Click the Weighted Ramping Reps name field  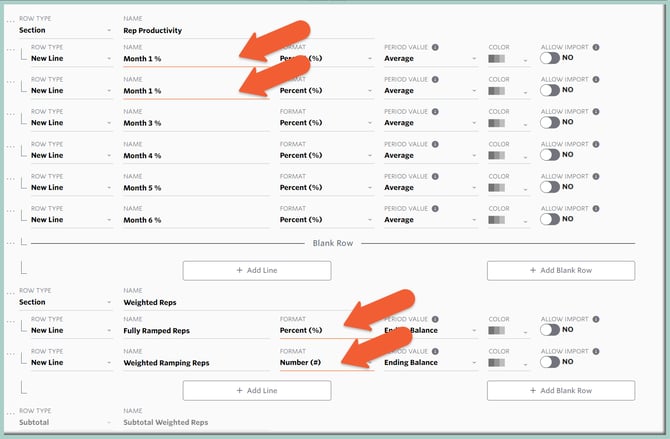195,363
